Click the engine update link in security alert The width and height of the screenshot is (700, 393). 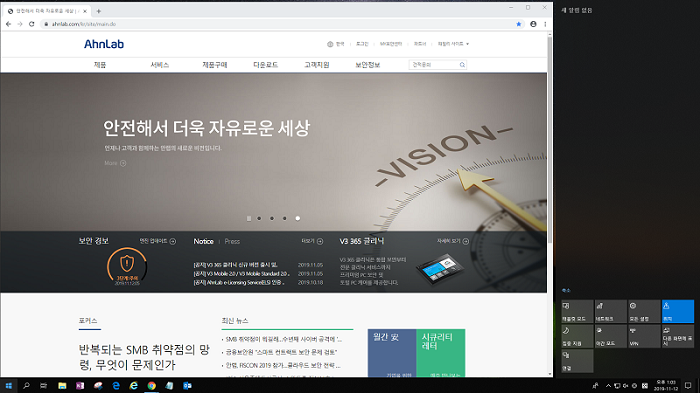click(x=158, y=241)
